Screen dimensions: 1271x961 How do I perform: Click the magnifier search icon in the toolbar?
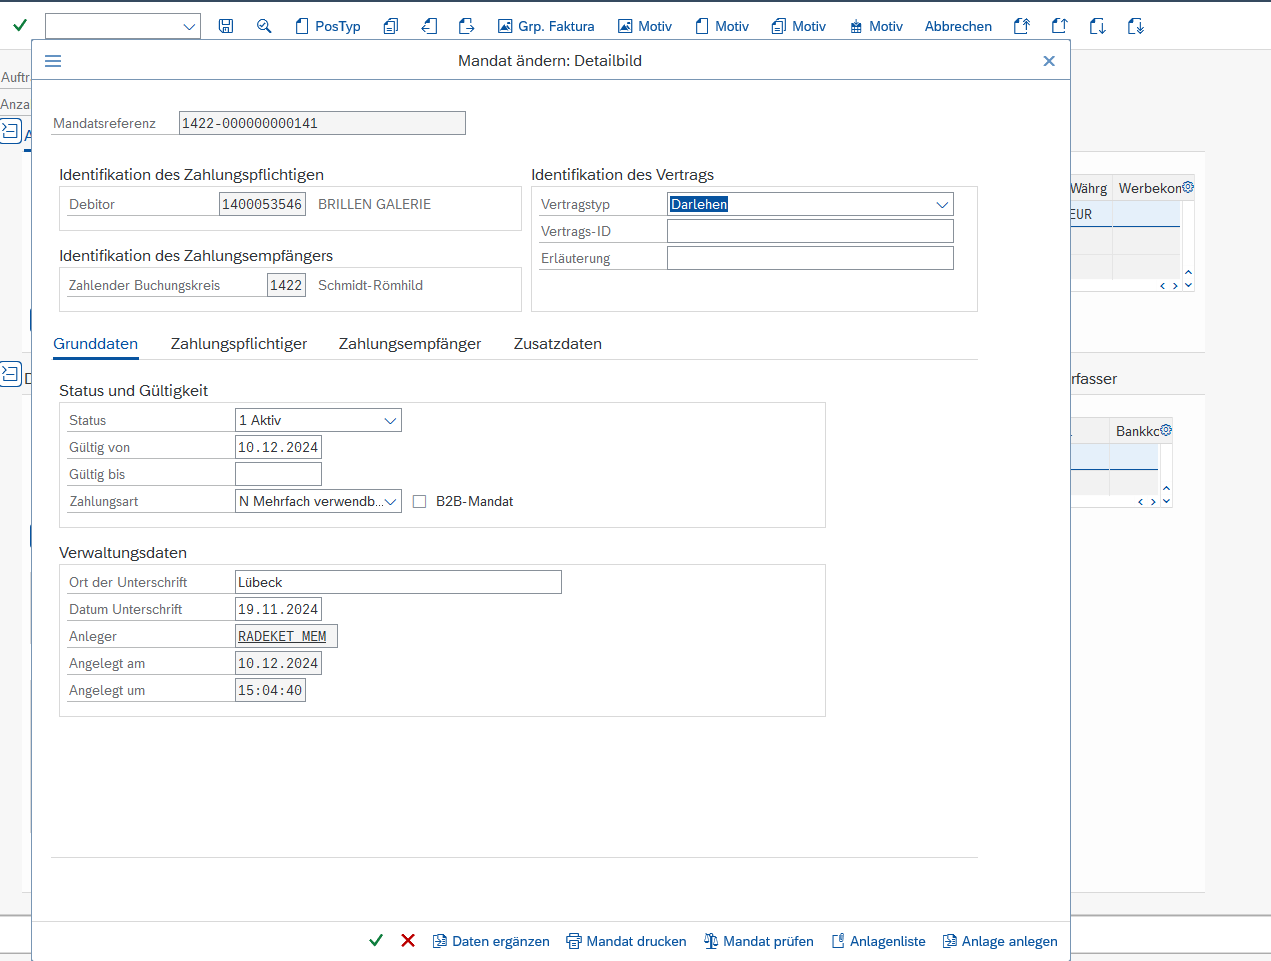click(264, 26)
